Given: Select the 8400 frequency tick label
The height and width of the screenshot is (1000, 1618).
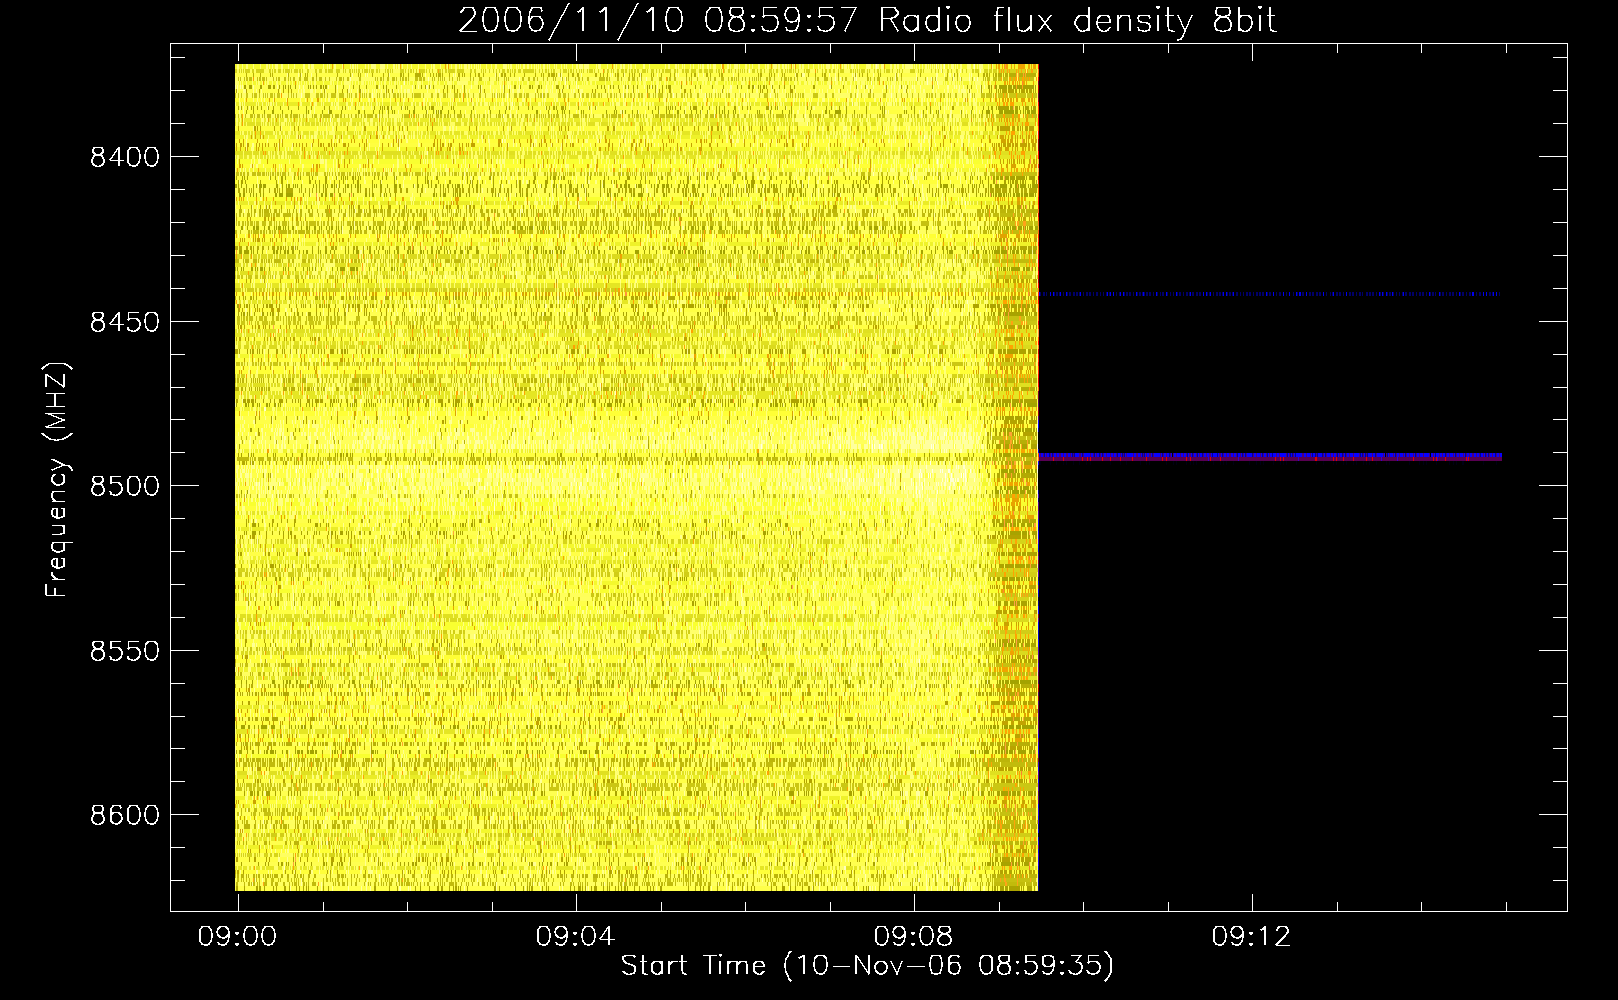Looking at the screenshot, I should click(124, 157).
